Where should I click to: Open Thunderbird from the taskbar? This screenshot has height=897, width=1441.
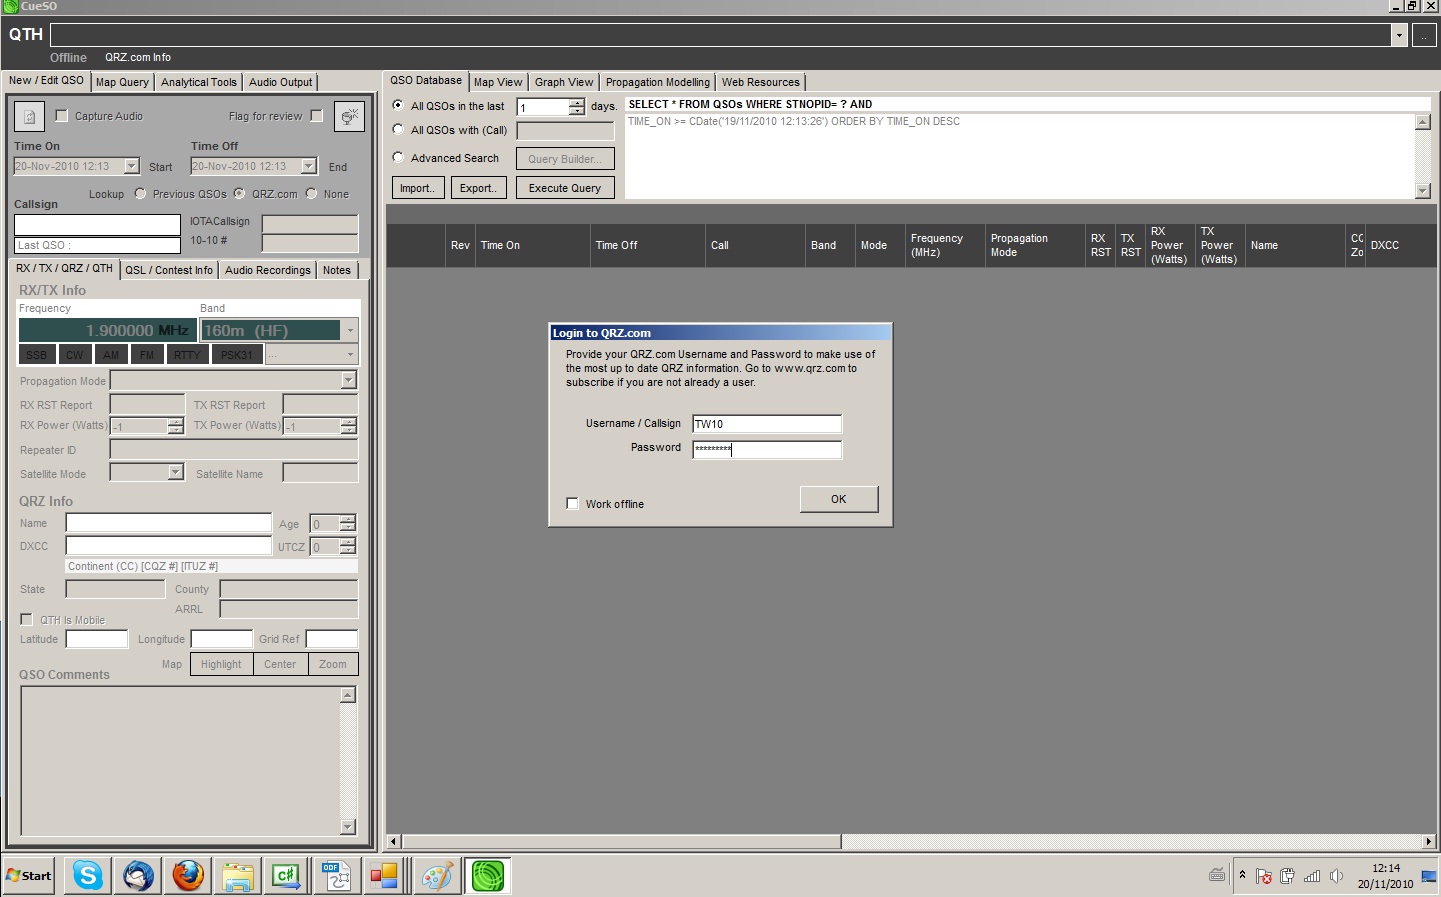coord(138,876)
